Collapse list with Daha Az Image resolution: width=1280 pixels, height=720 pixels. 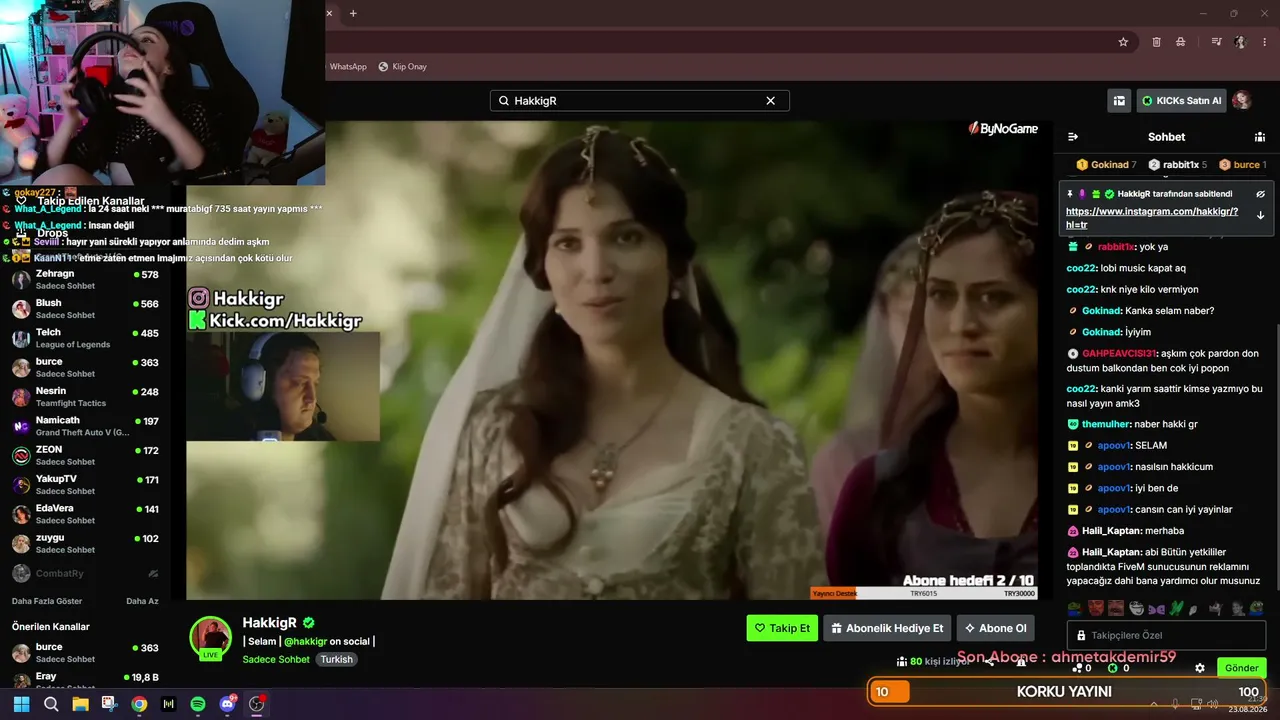(x=142, y=601)
